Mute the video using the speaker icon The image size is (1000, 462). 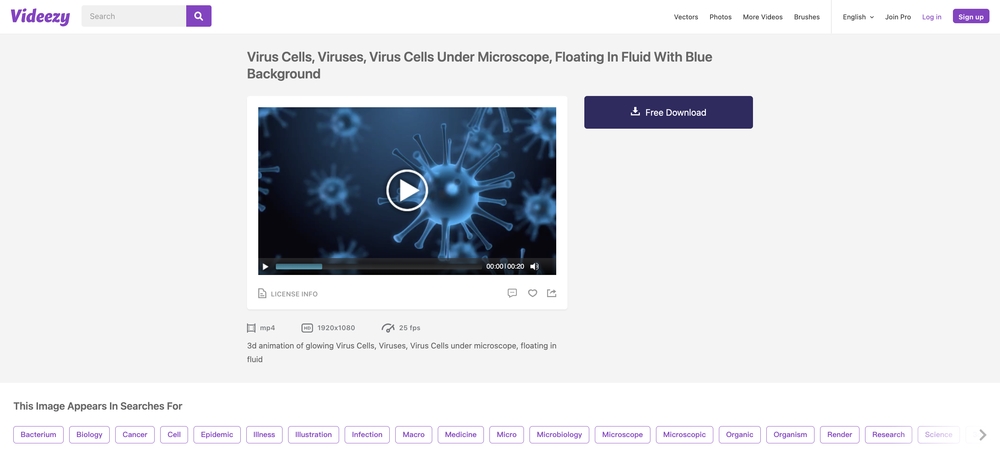pos(534,266)
